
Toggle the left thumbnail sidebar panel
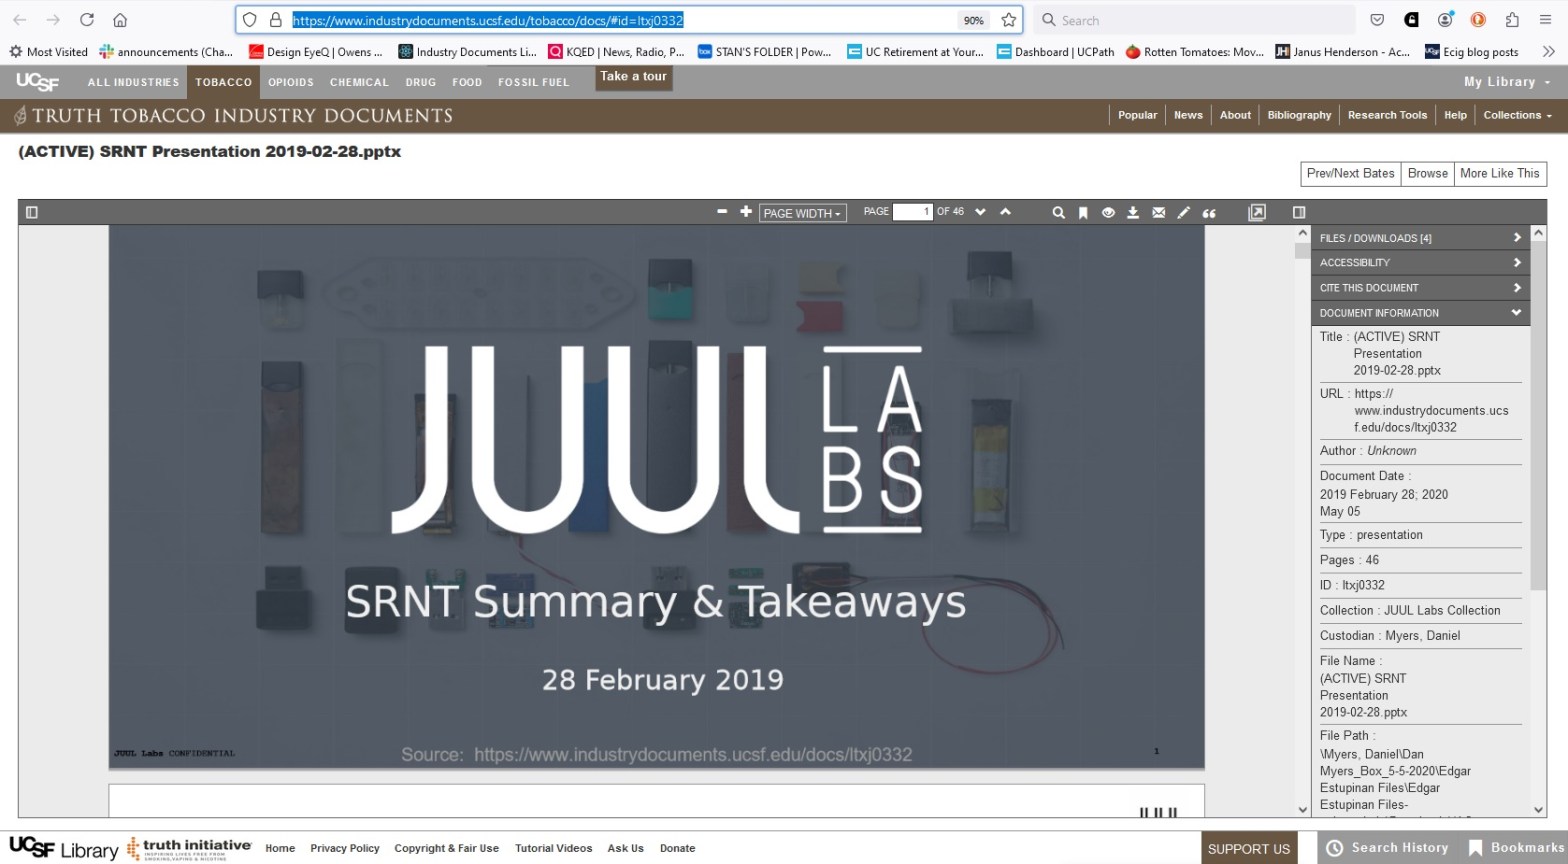[31, 212]
